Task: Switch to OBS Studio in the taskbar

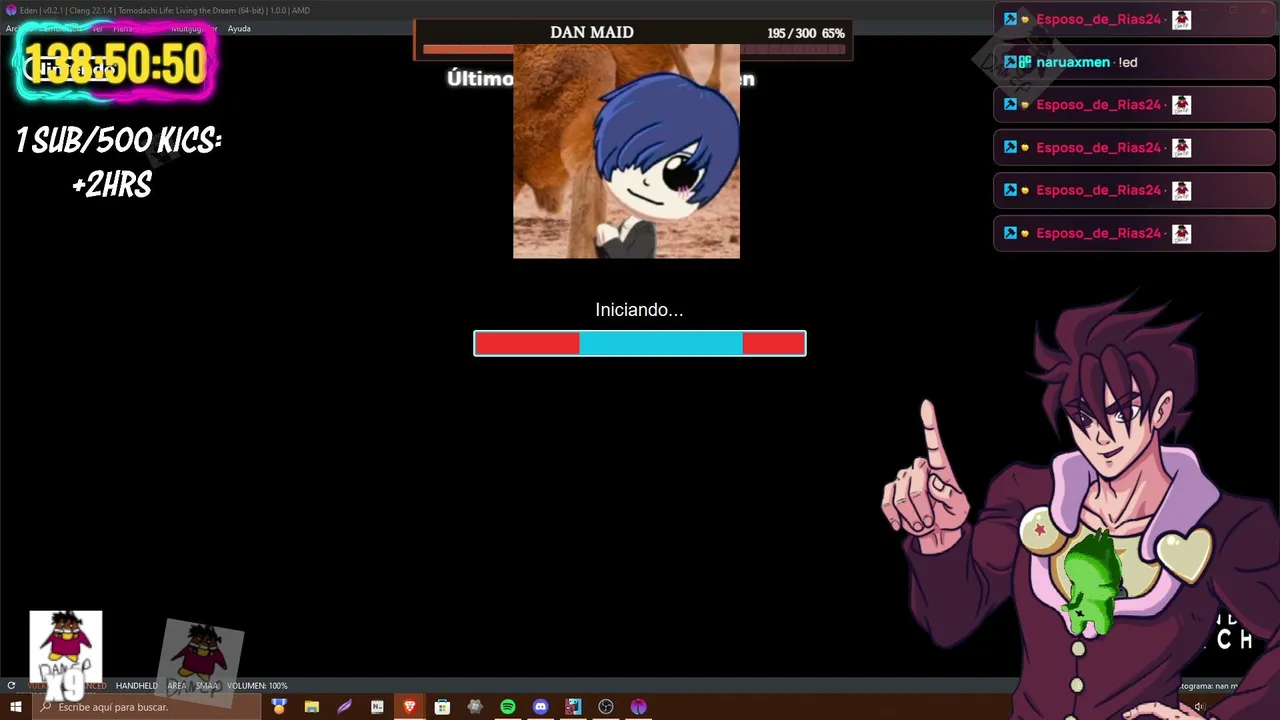Action: pyautogui.click(x=606, y=707)
